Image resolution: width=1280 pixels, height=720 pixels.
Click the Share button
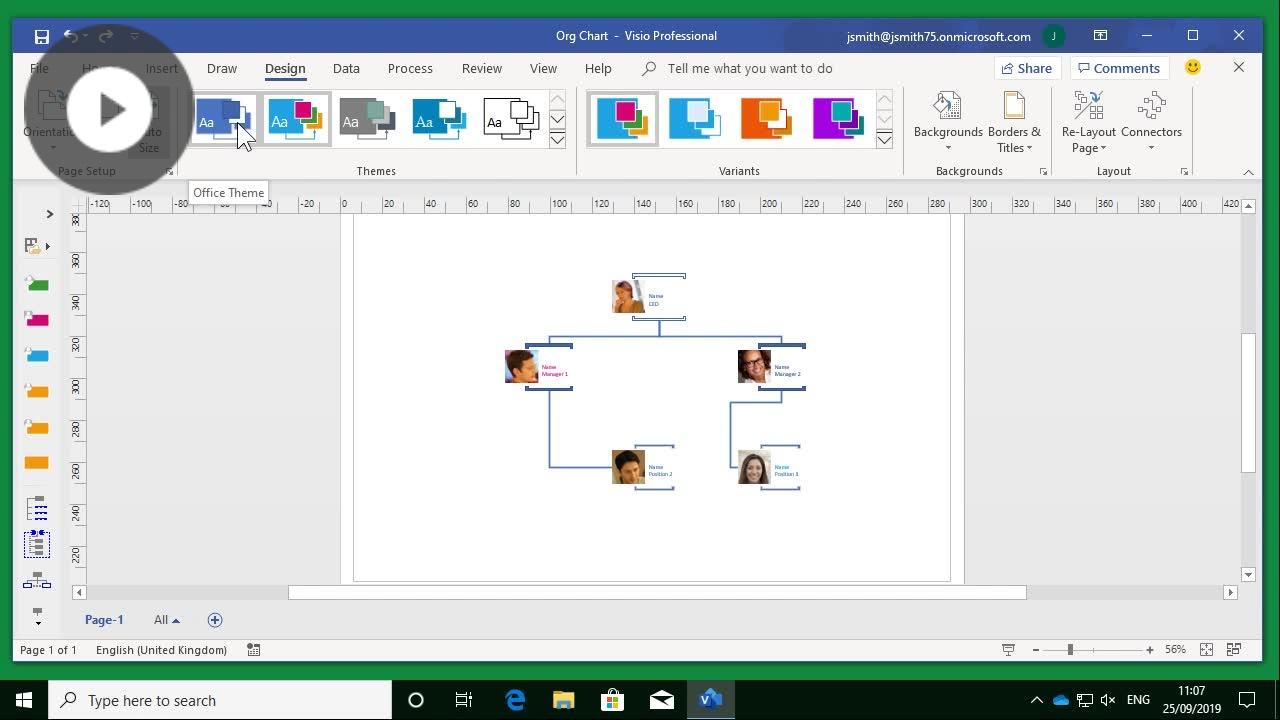click(x=1026, y=68)
